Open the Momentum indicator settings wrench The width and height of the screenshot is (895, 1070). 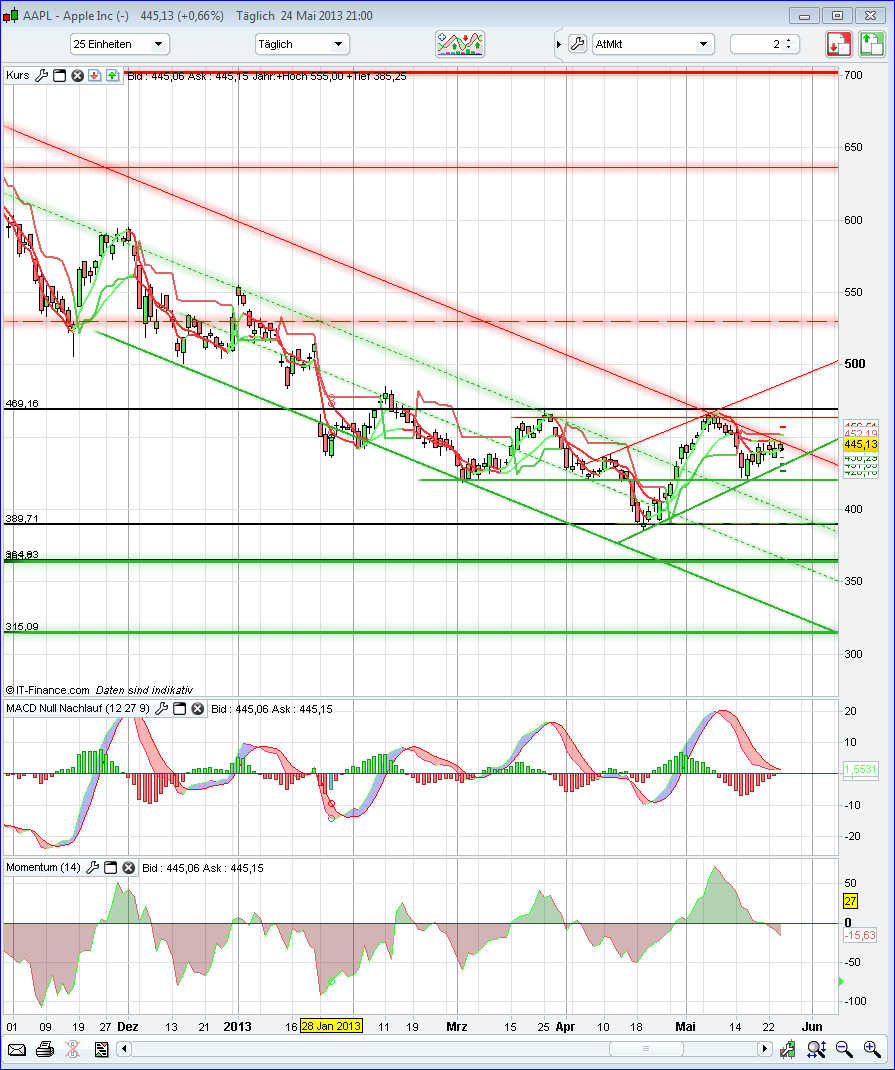93,868
